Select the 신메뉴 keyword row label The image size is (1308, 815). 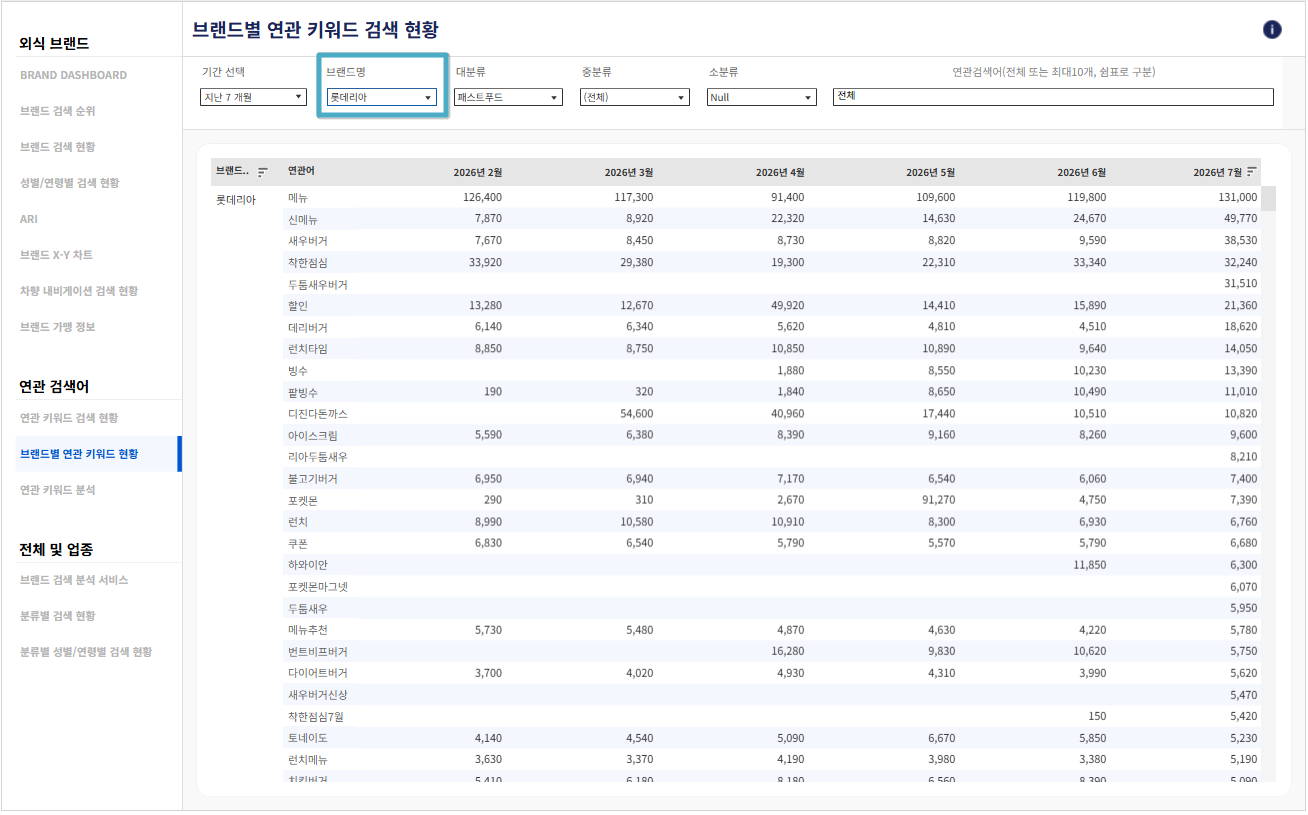pos(303,219)
